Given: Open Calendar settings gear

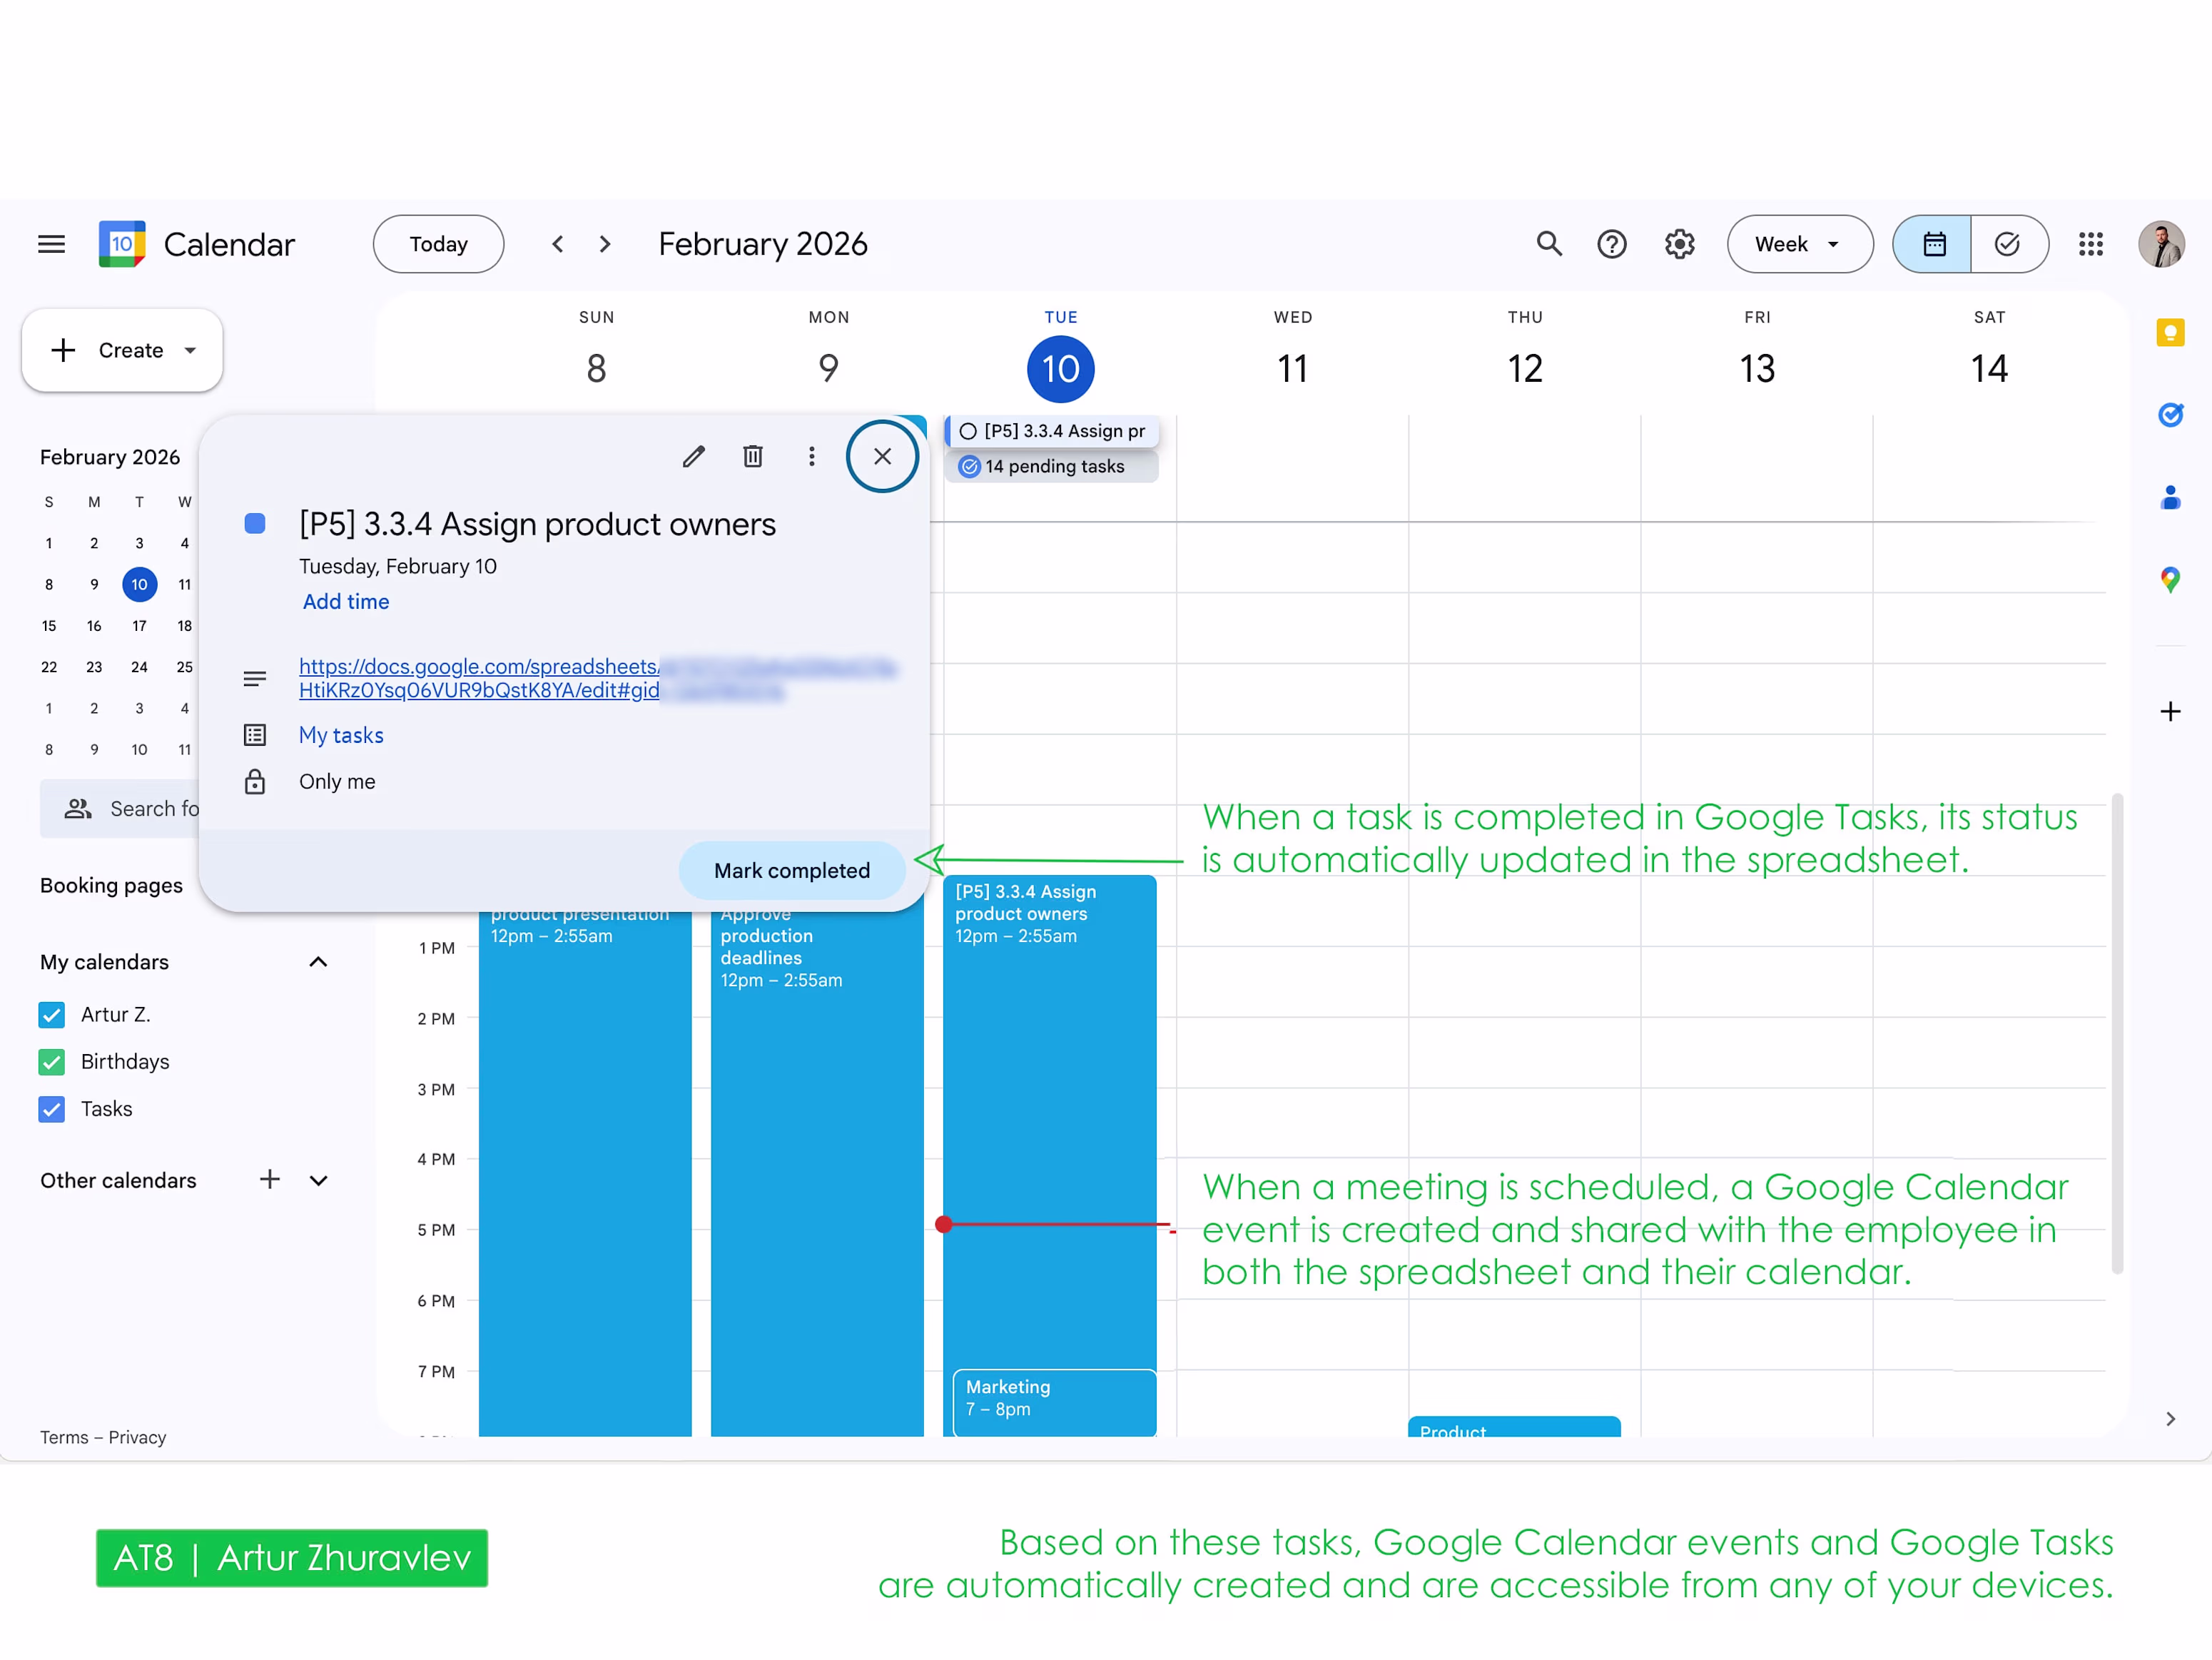Looking at the screenshot, I should [1679, 244].
